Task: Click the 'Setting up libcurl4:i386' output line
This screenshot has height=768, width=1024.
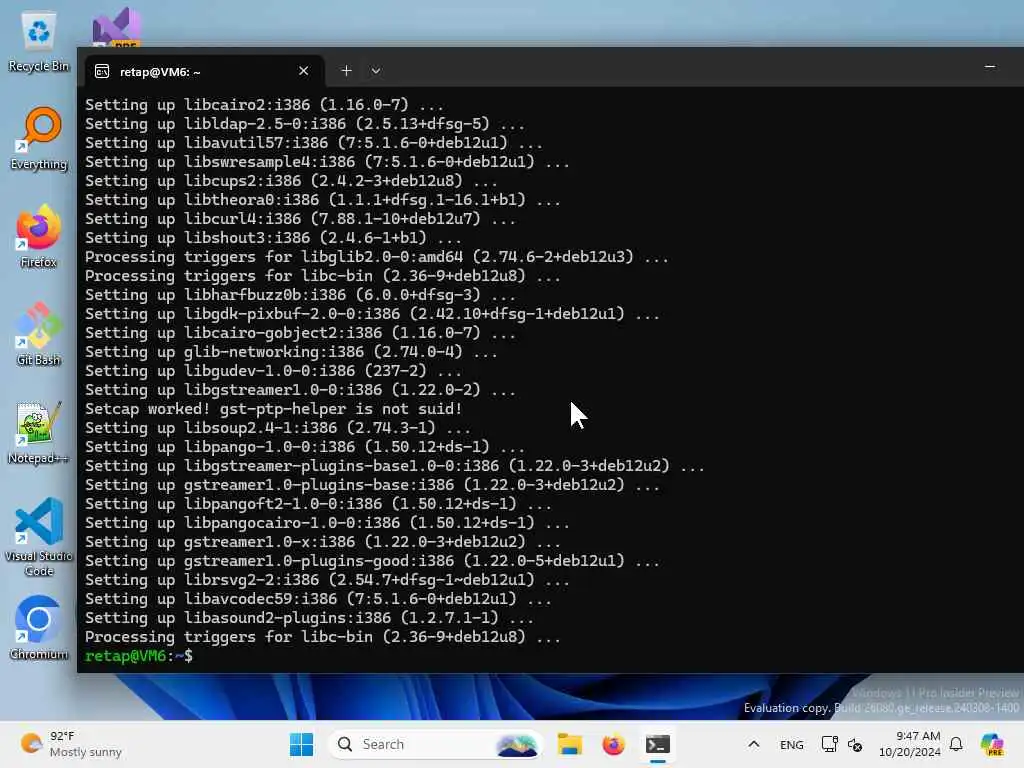Action: tap(300, 219)
